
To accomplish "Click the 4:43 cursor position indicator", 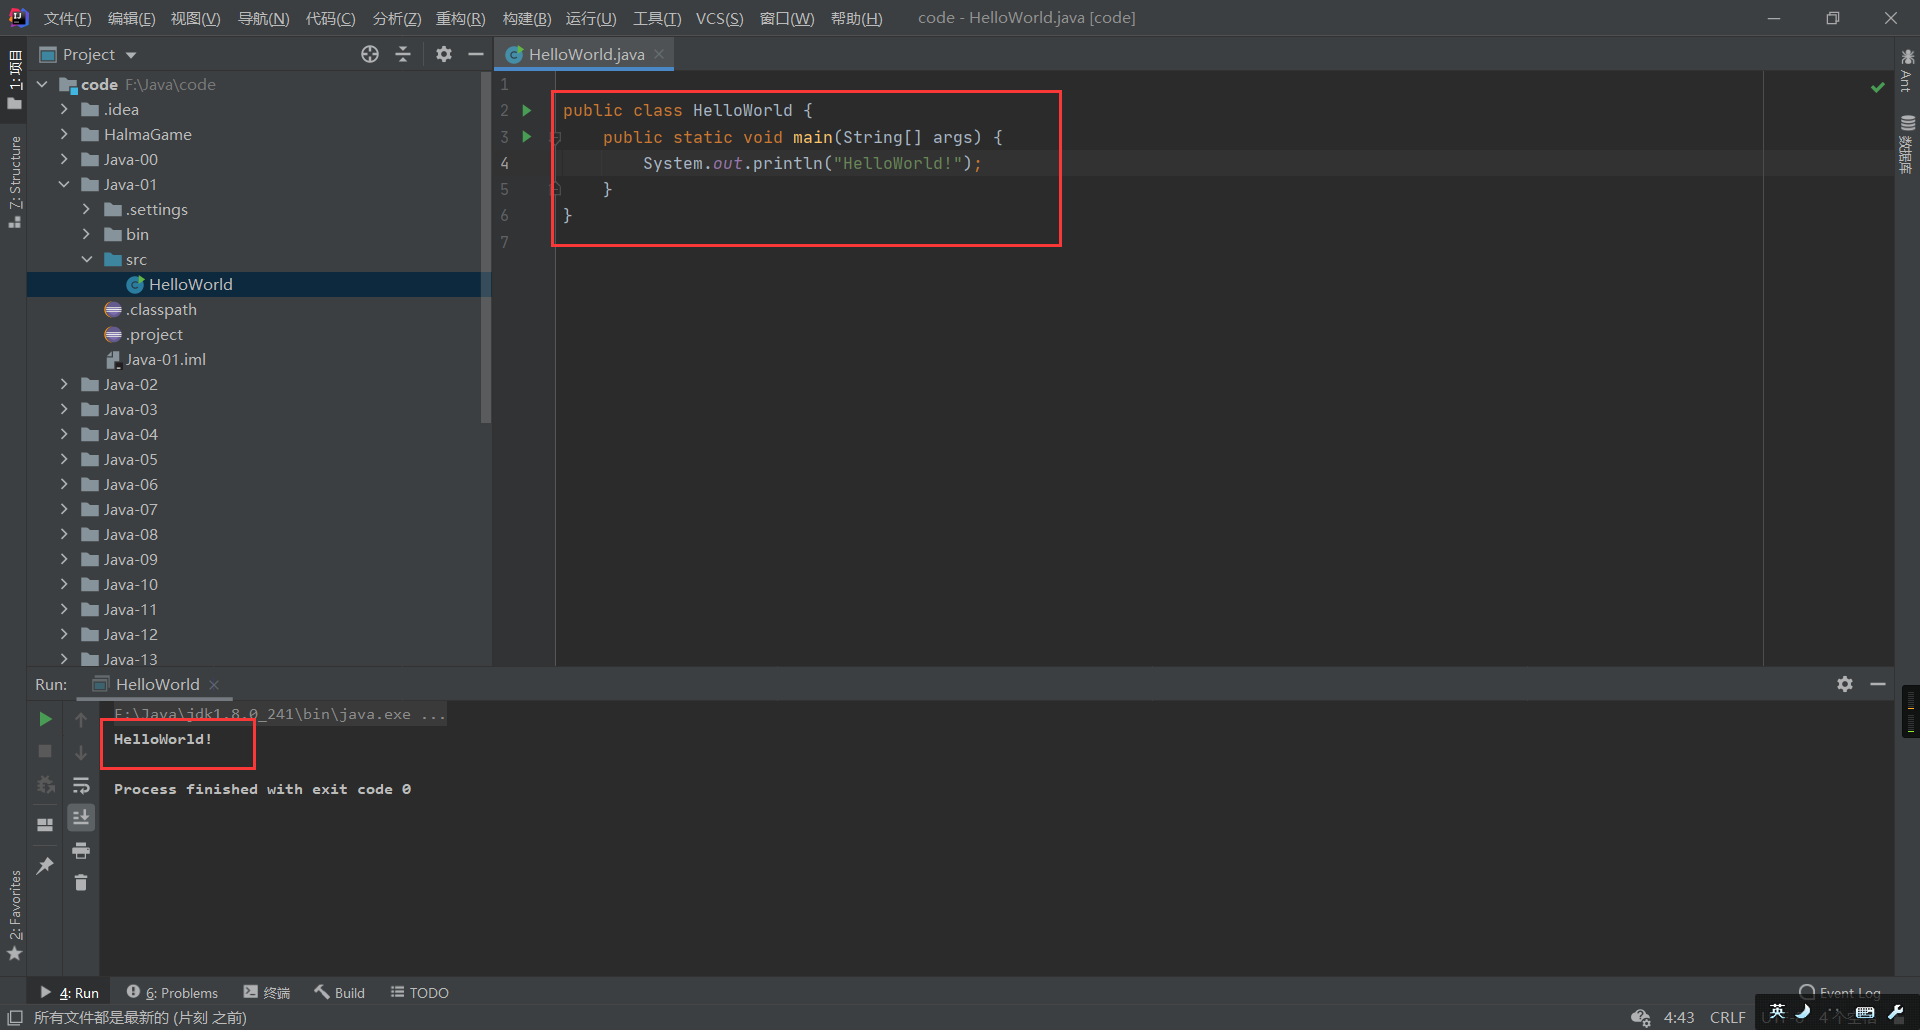I will click(x=1679, y=1017).
